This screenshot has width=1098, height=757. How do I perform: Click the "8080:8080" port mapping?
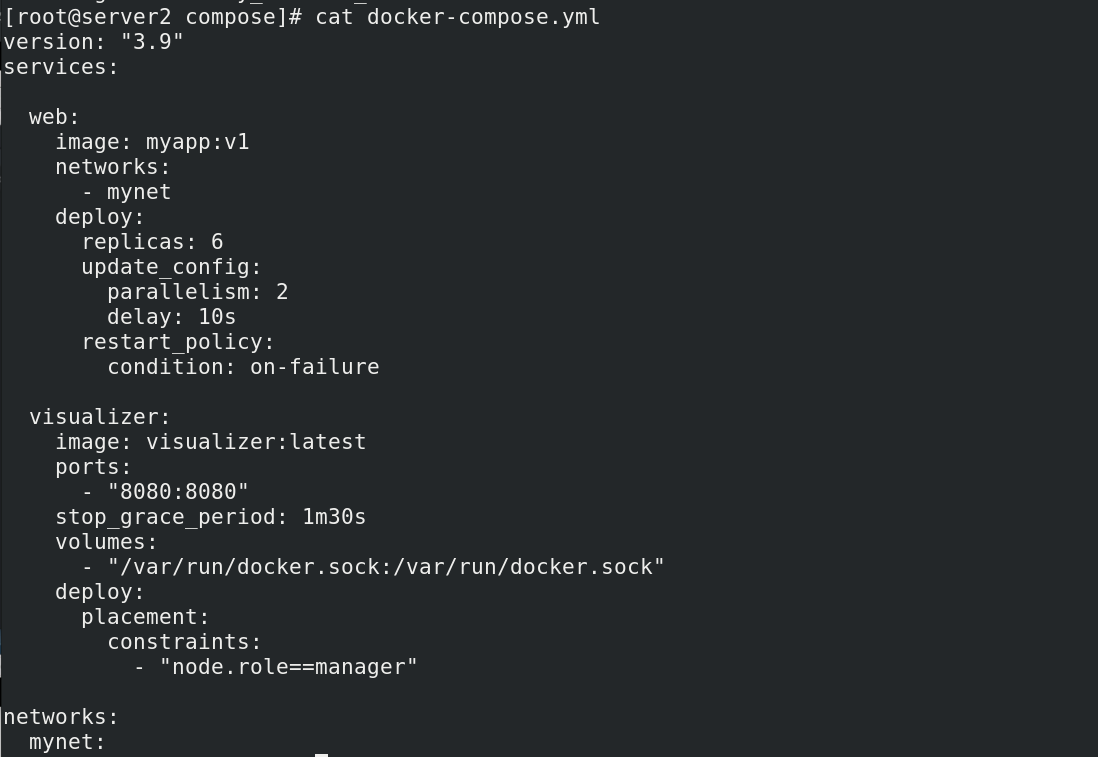pos(178,492)
